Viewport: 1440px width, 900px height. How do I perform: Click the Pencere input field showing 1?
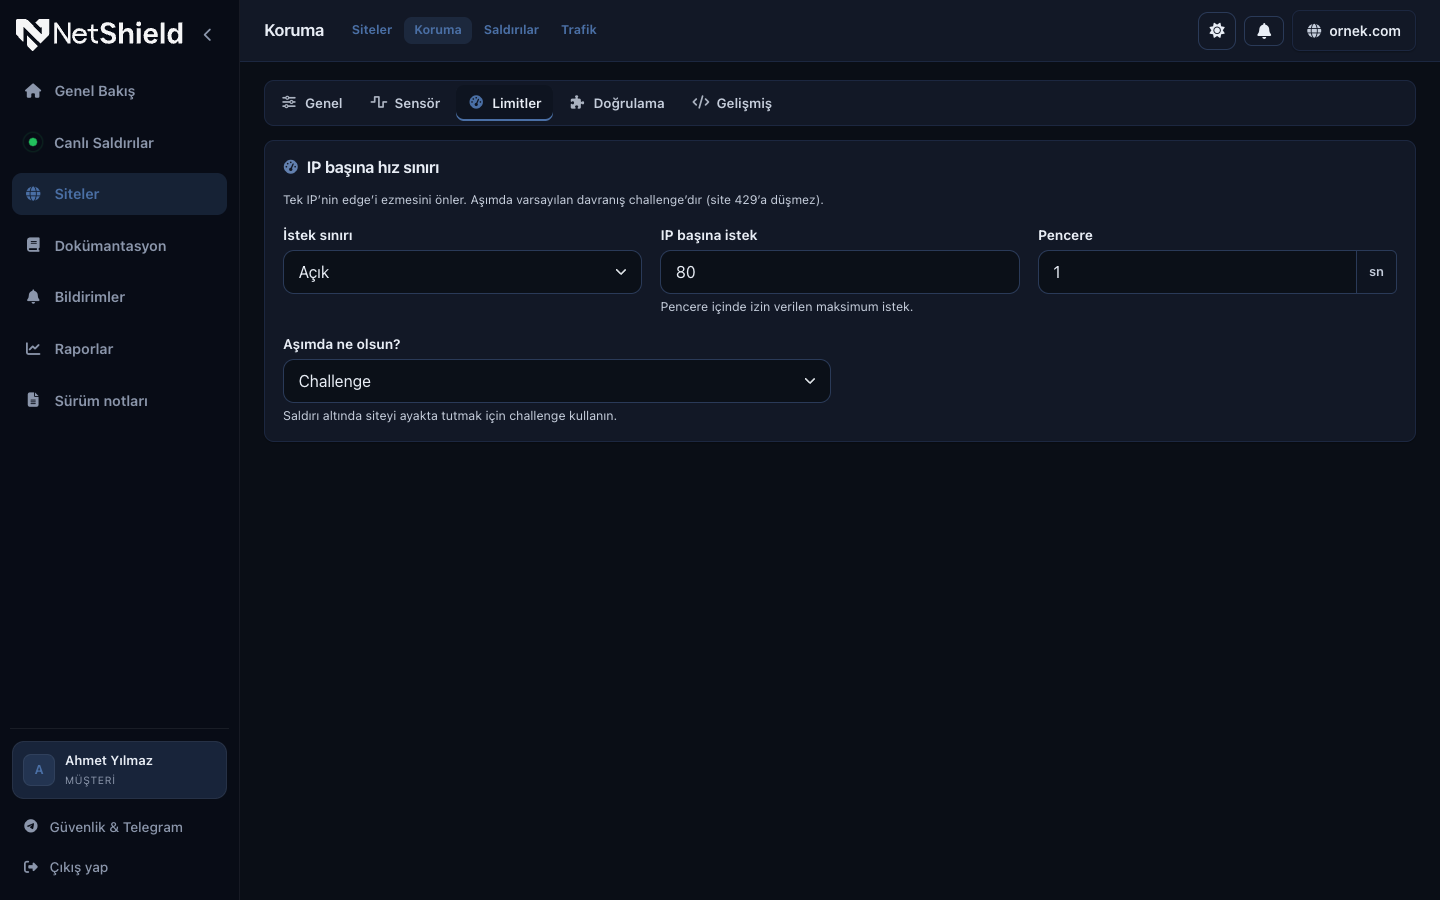point(1197,272)
